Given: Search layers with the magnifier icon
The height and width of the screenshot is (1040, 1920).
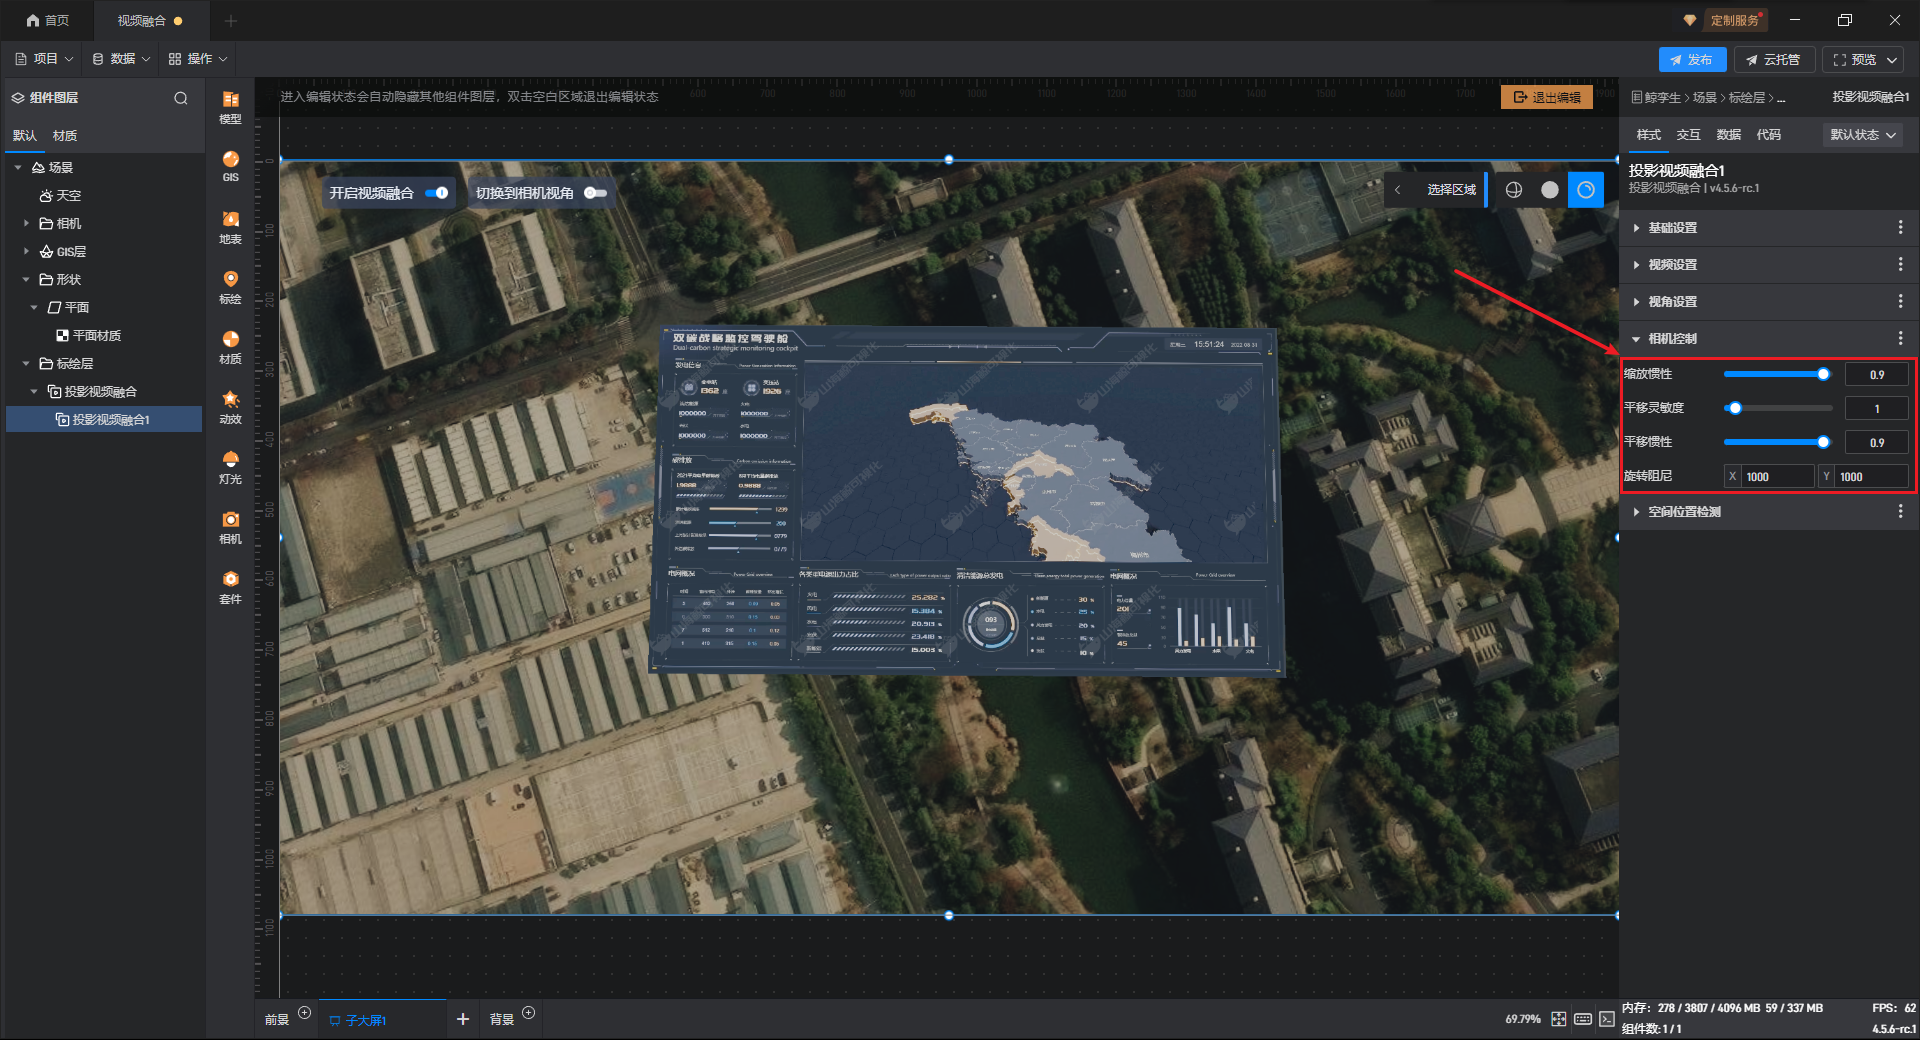Looking at the screenshot, I should coord(181,98).
